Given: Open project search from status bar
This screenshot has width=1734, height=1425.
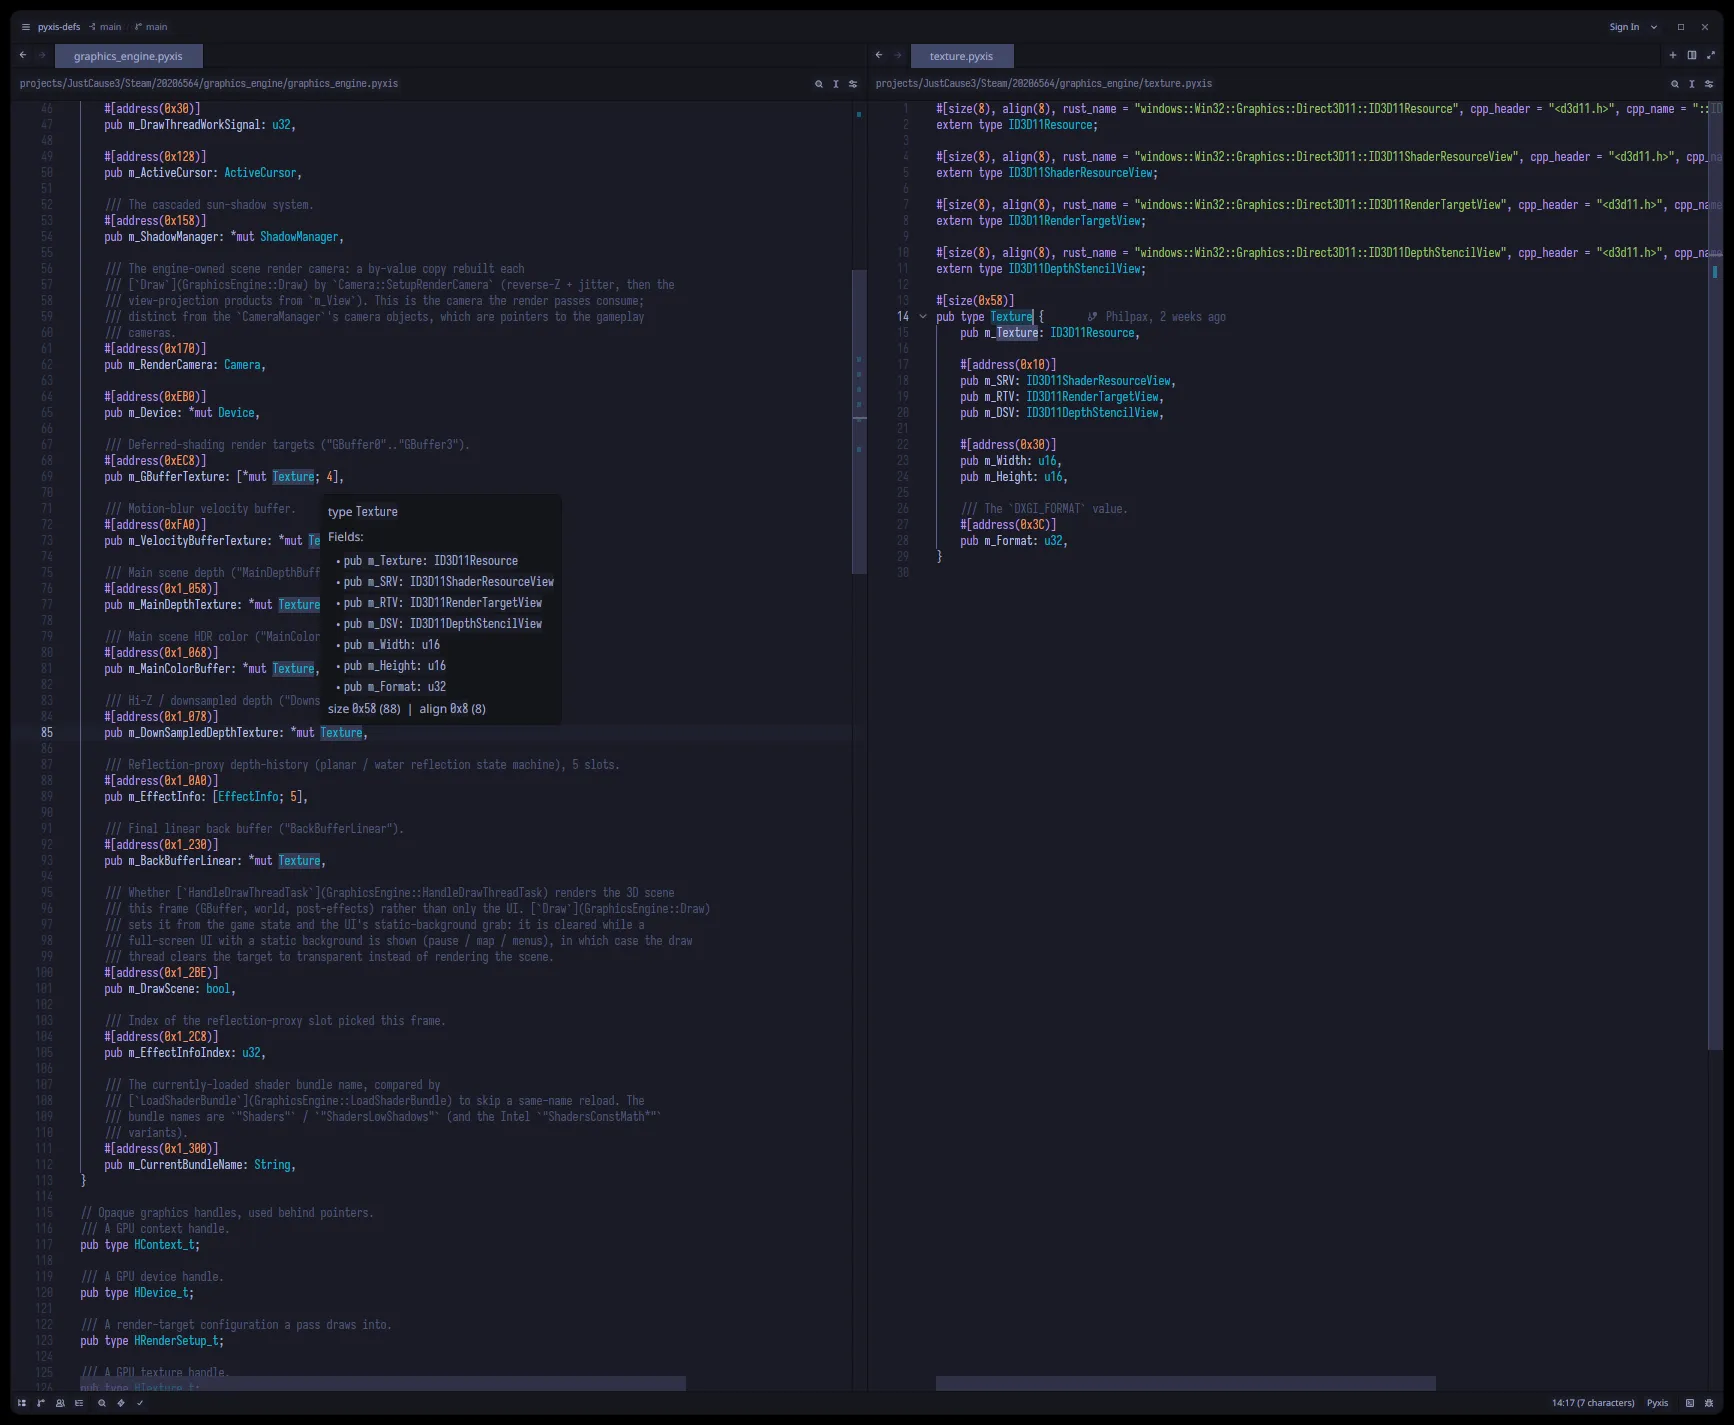Looking at the screenshot, I should (x=102, y=1403).
